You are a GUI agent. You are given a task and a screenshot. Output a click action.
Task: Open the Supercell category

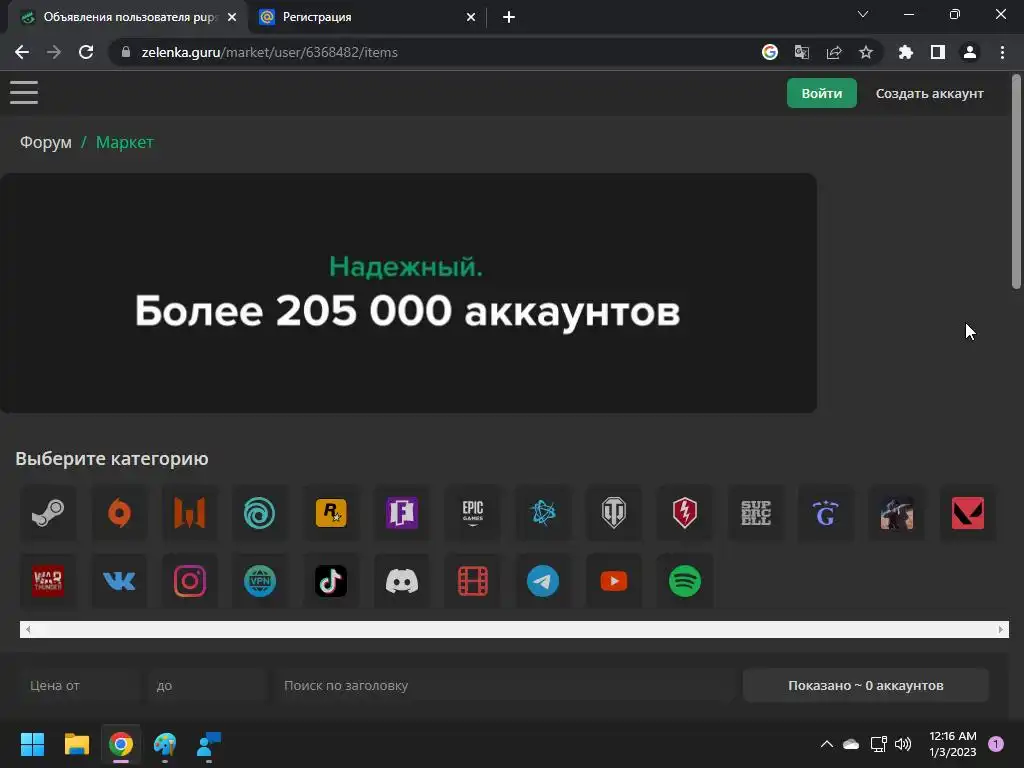point(756,513)
